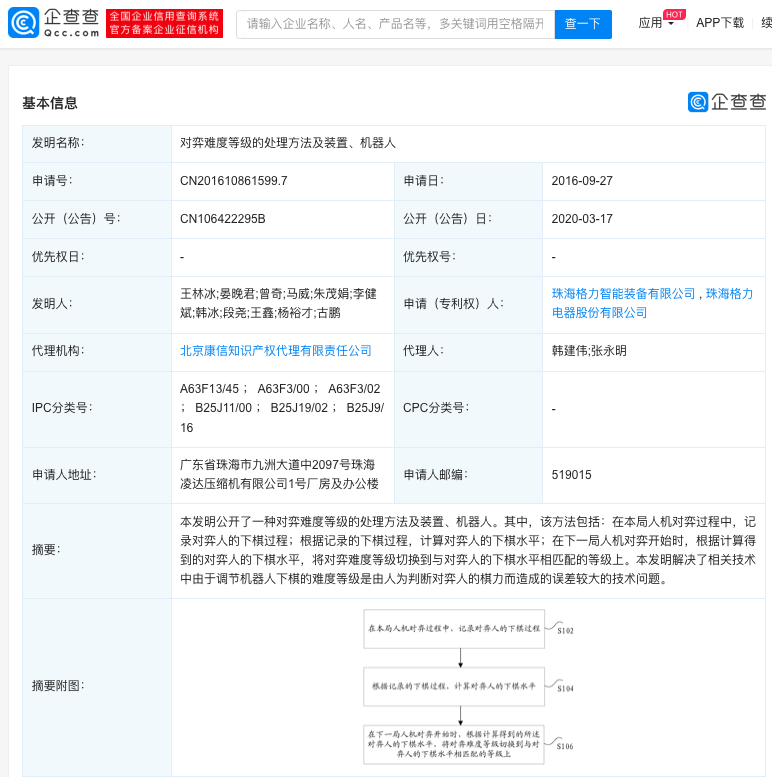Open 珠海格力电器股份有限公司 applicant link
The image size is (772, 777).
652,303
